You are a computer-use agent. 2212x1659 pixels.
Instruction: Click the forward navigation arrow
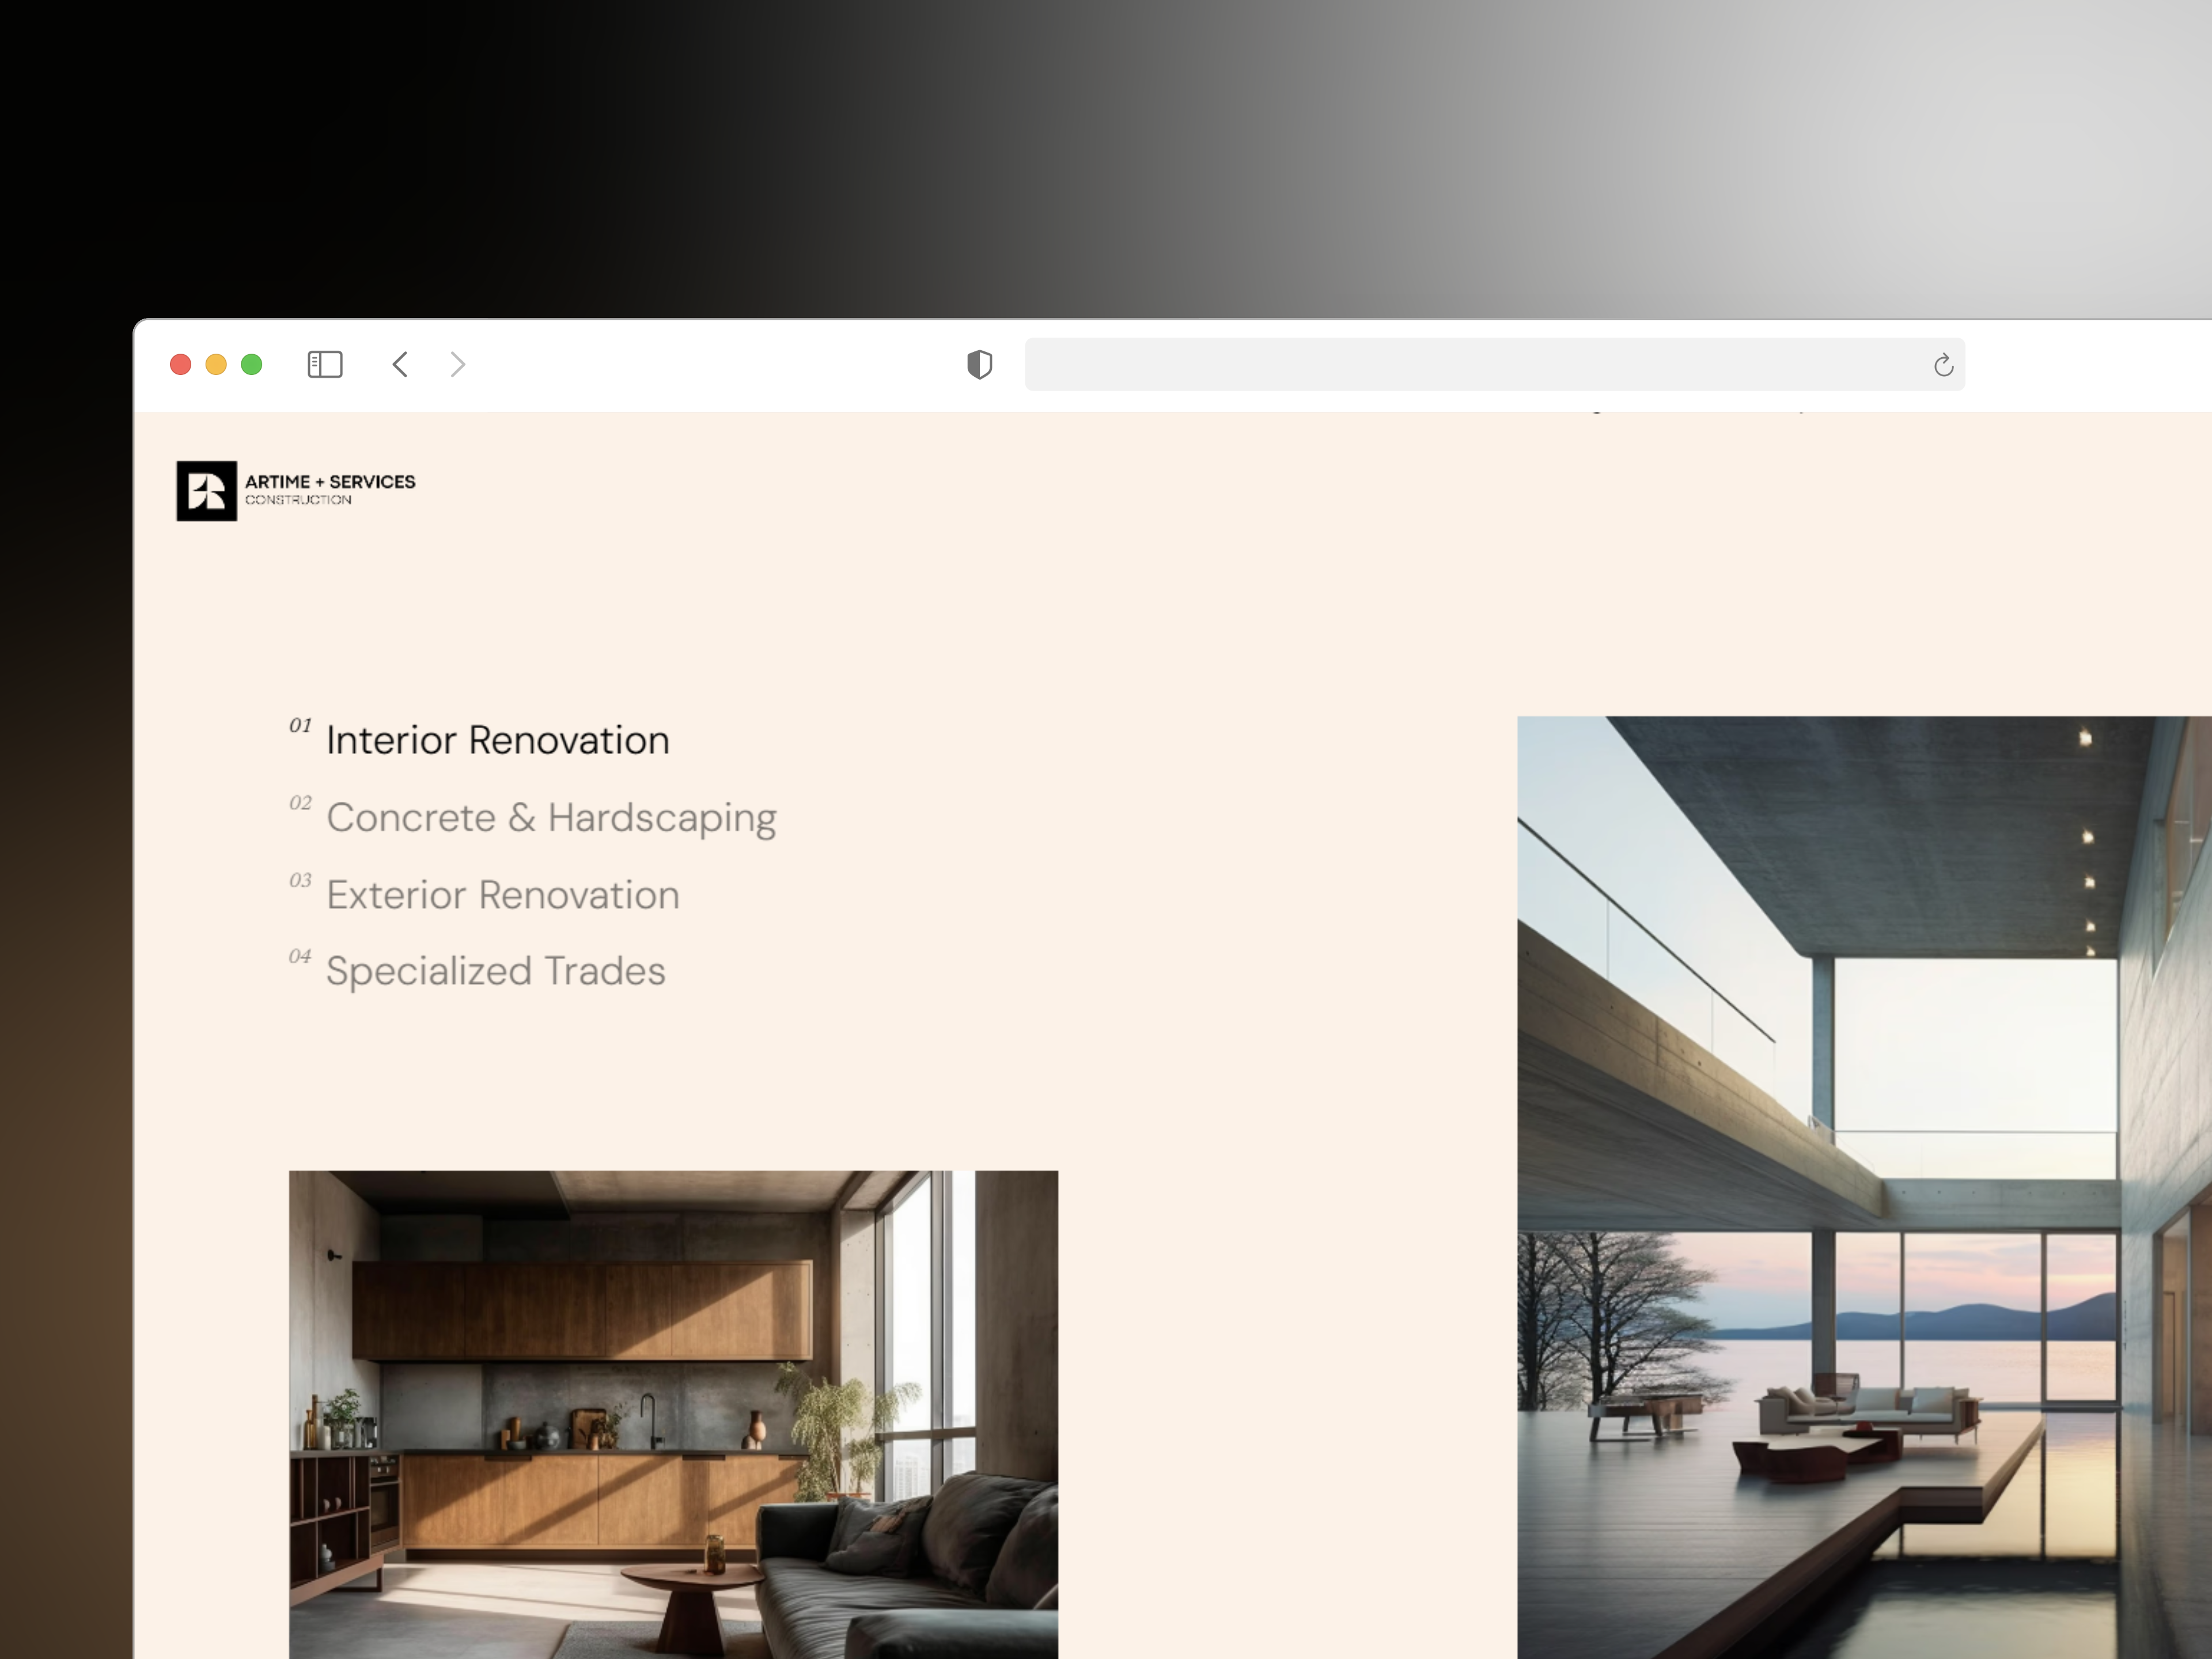point(457,364)
